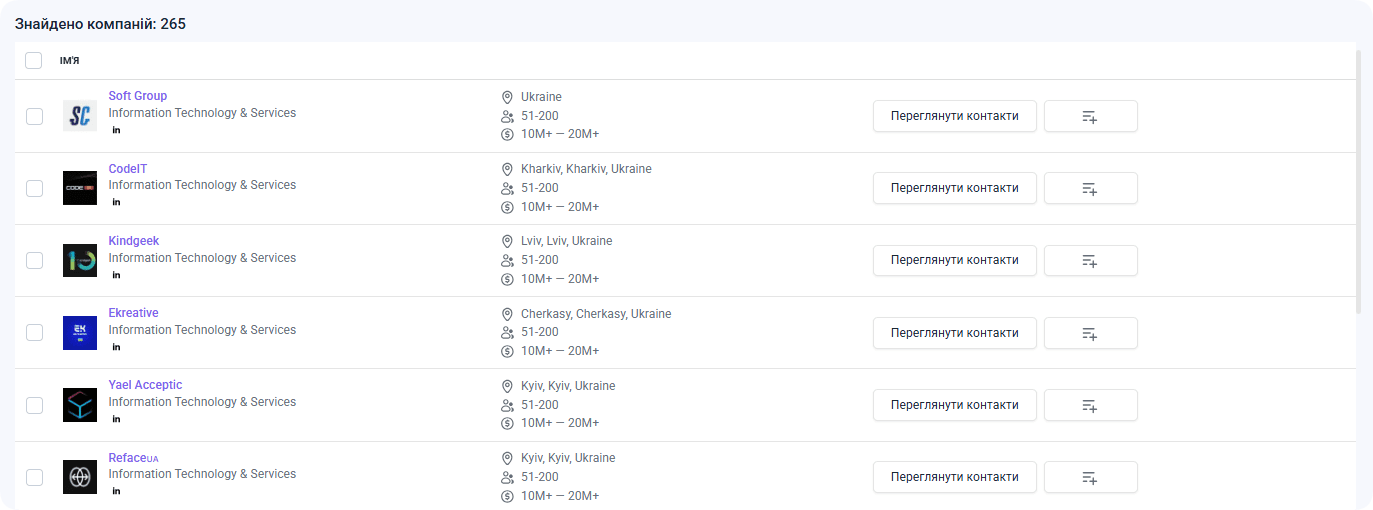1373x510 pixels.
Task: Open the Ekreative company name link
Action: (x=133, y=313)
